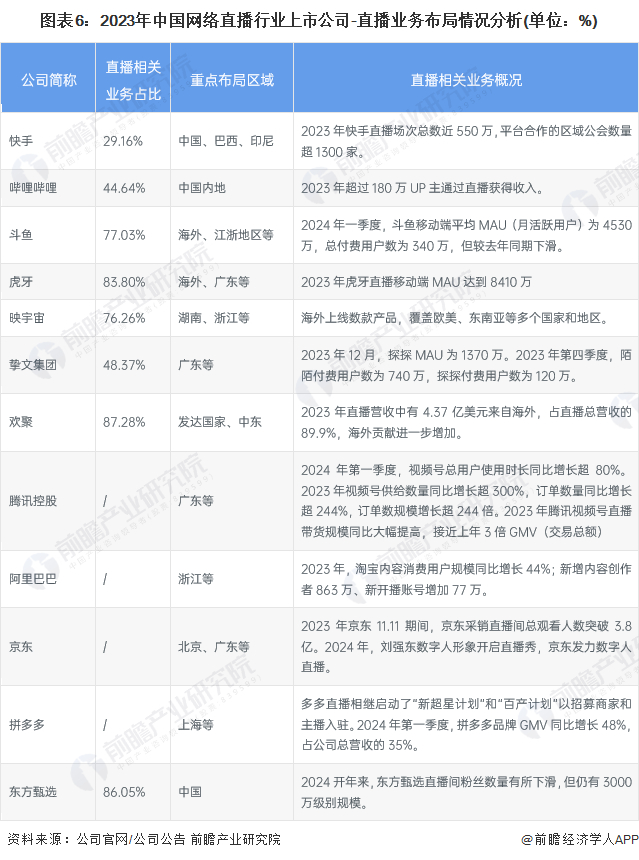
Task: Click the company name 京东
Action: pyautogui.click(x=21, y=647)
